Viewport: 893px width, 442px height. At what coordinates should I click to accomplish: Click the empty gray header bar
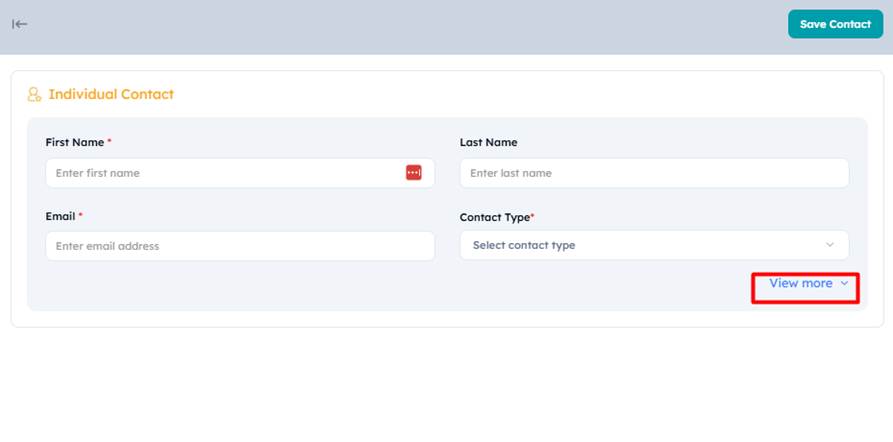tap(399, 27)
